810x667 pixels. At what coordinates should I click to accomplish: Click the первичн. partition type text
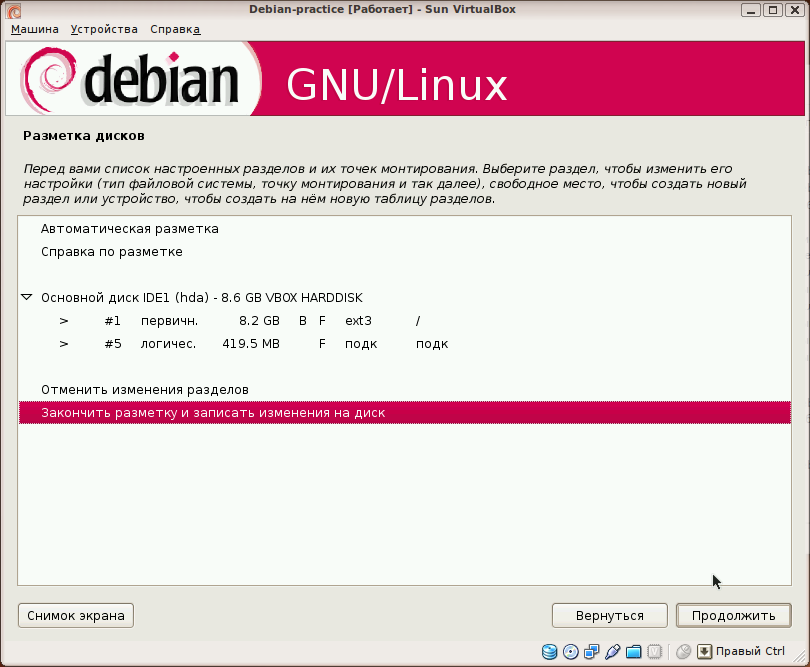169,321
